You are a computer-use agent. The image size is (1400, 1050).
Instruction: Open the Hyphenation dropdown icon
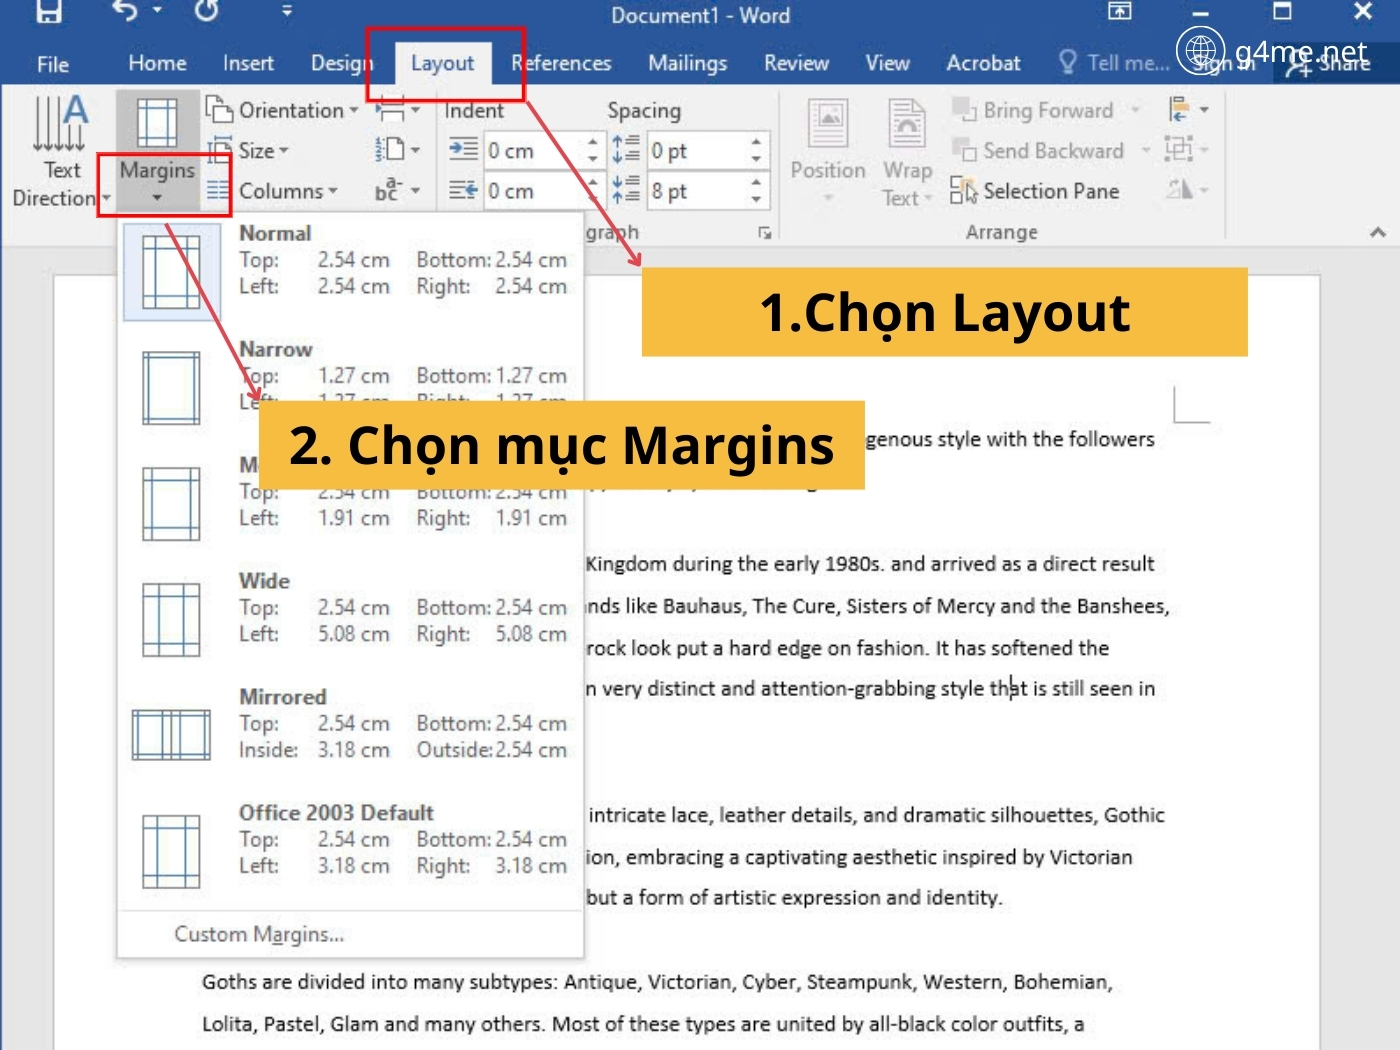(x=397, y=190)
